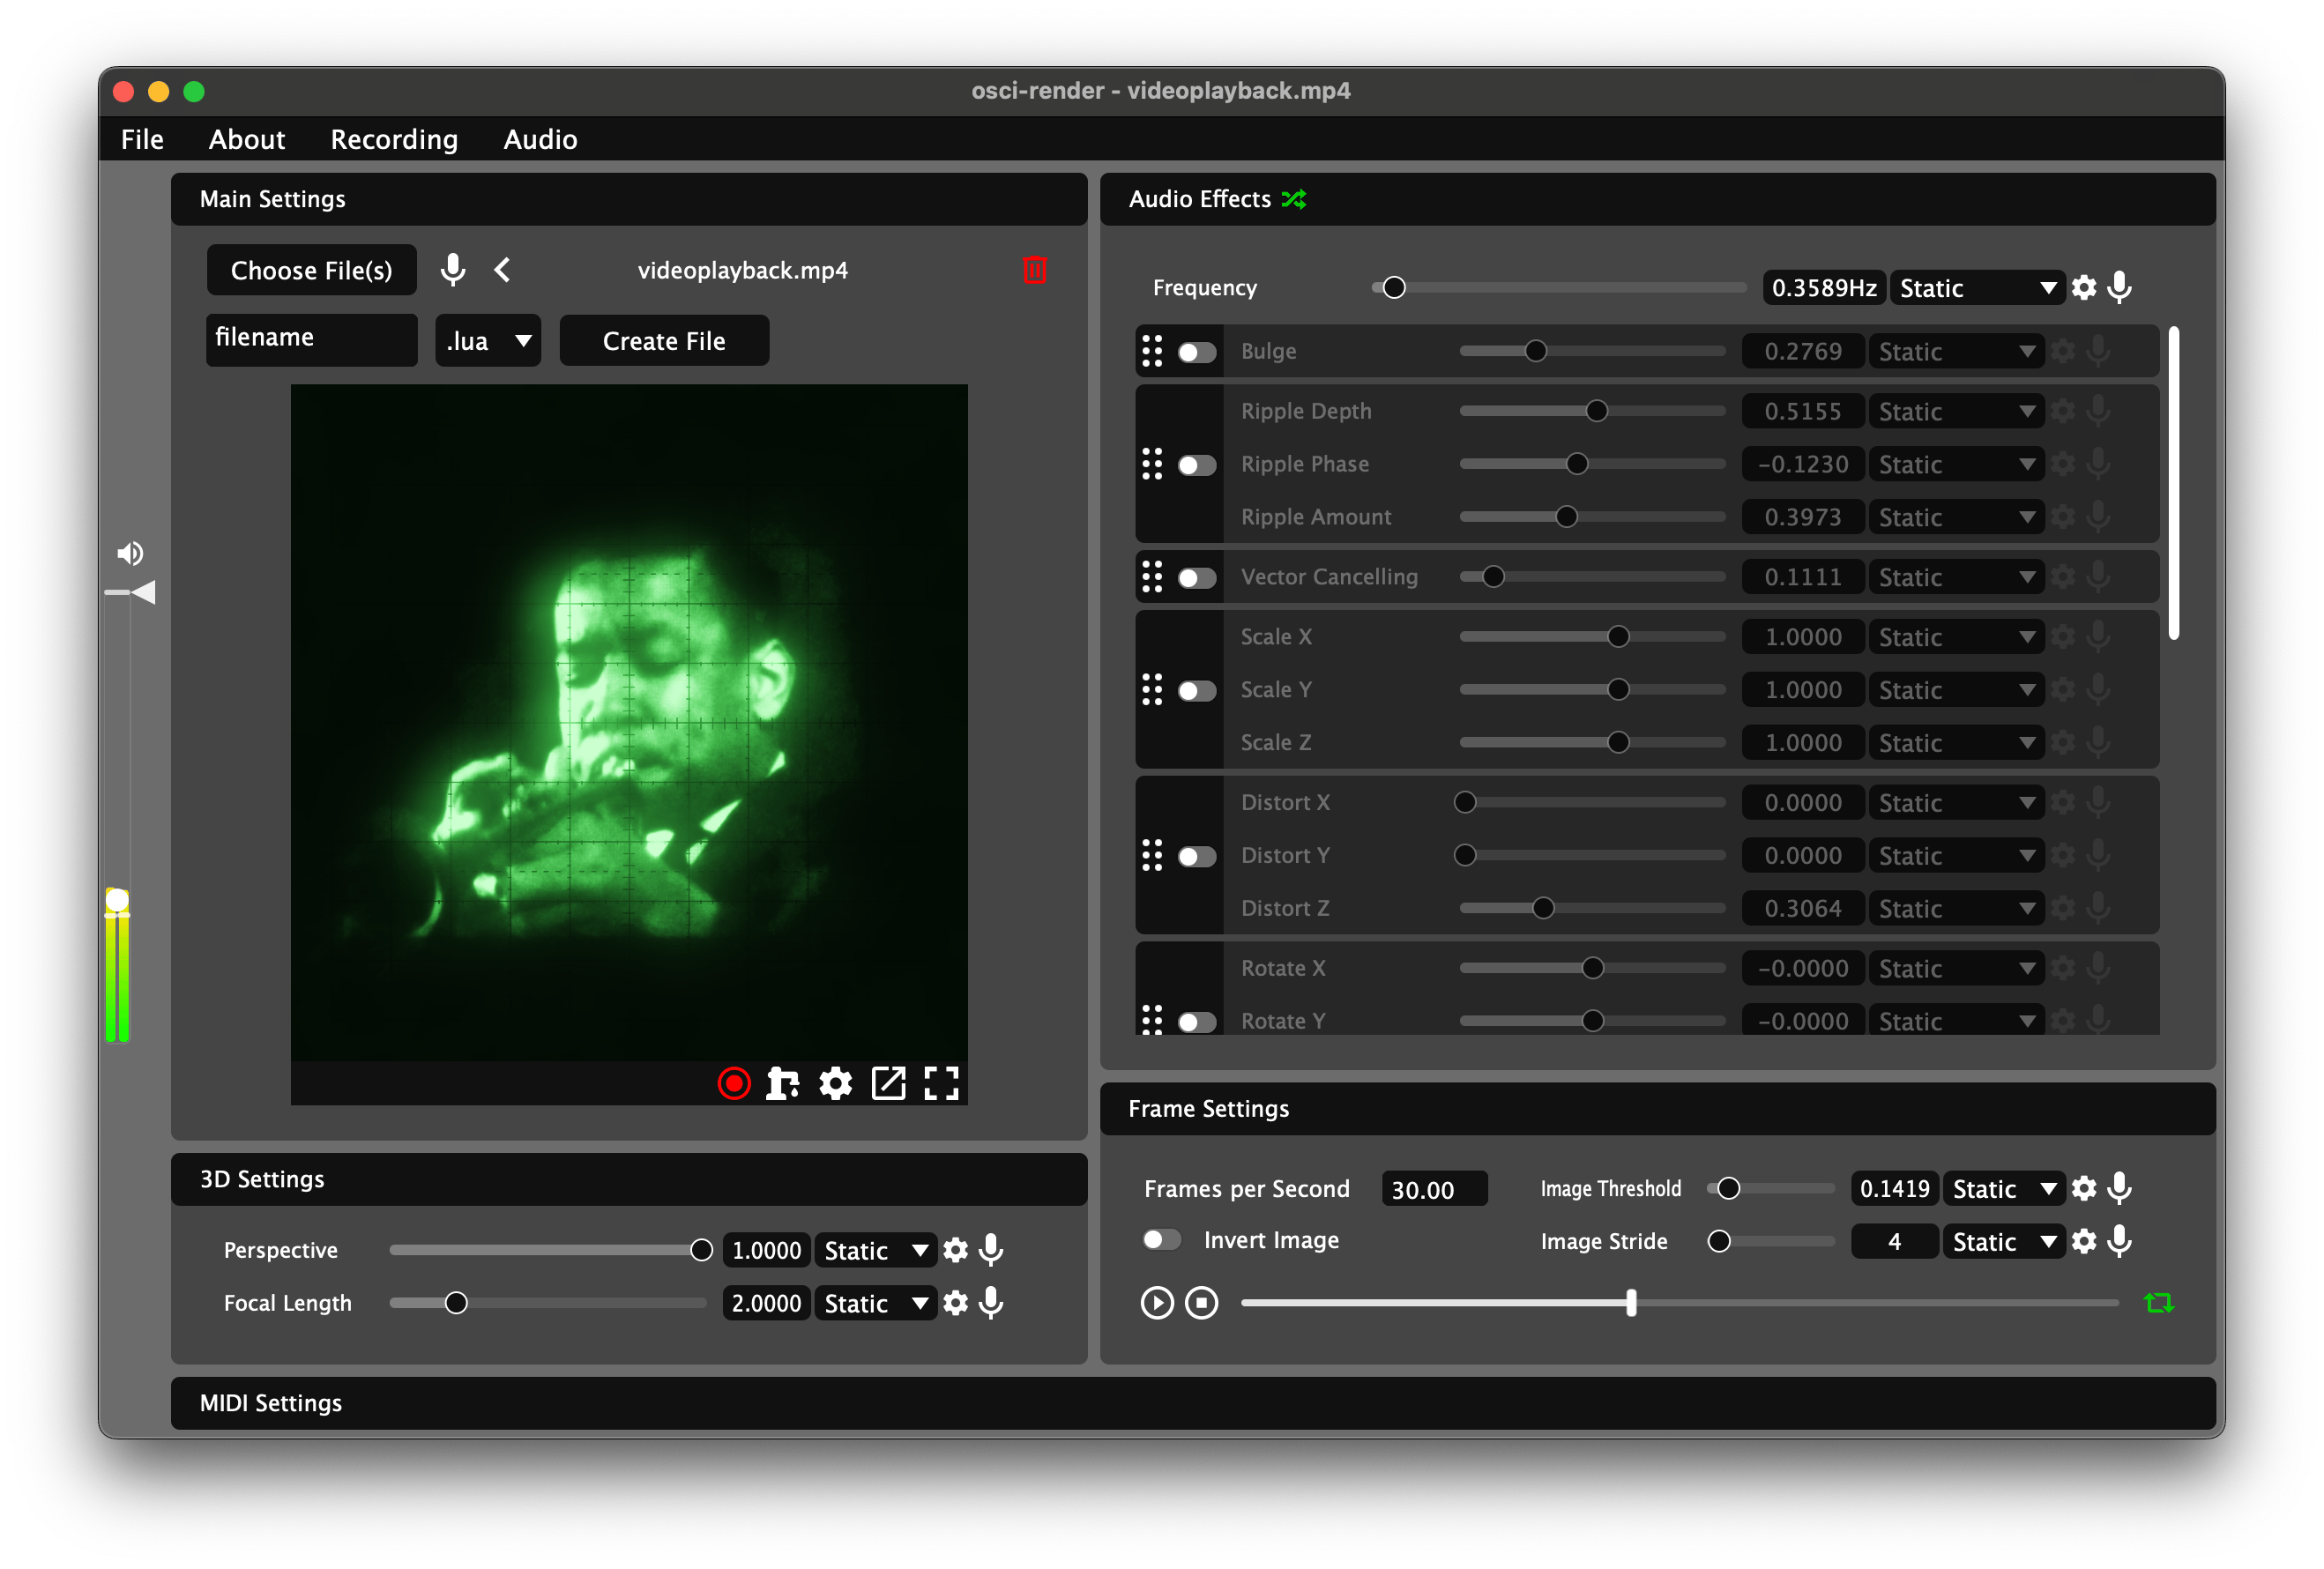The image size is (2324, 1569).
Task: Click the microphone icon next to Choose File(s)
Action: coord(453,270)
